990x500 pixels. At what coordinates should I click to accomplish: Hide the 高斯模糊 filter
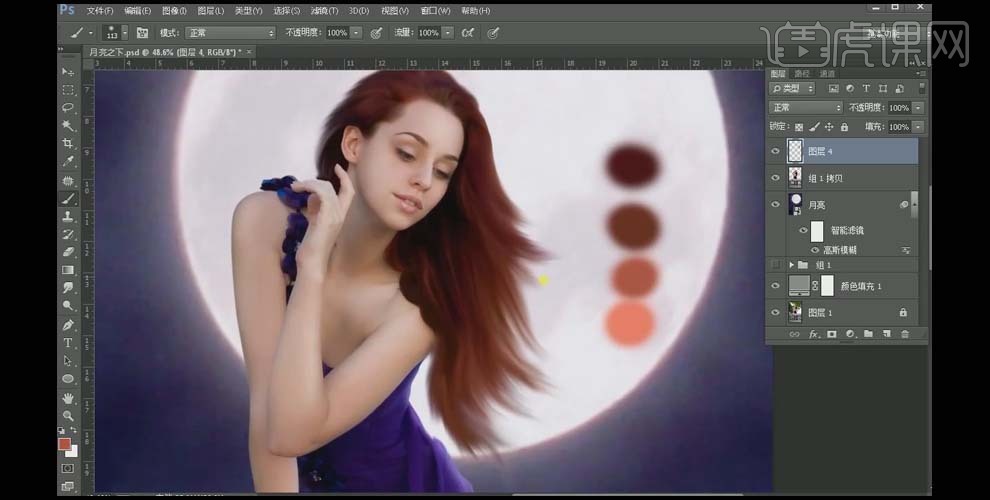point(814,251)
